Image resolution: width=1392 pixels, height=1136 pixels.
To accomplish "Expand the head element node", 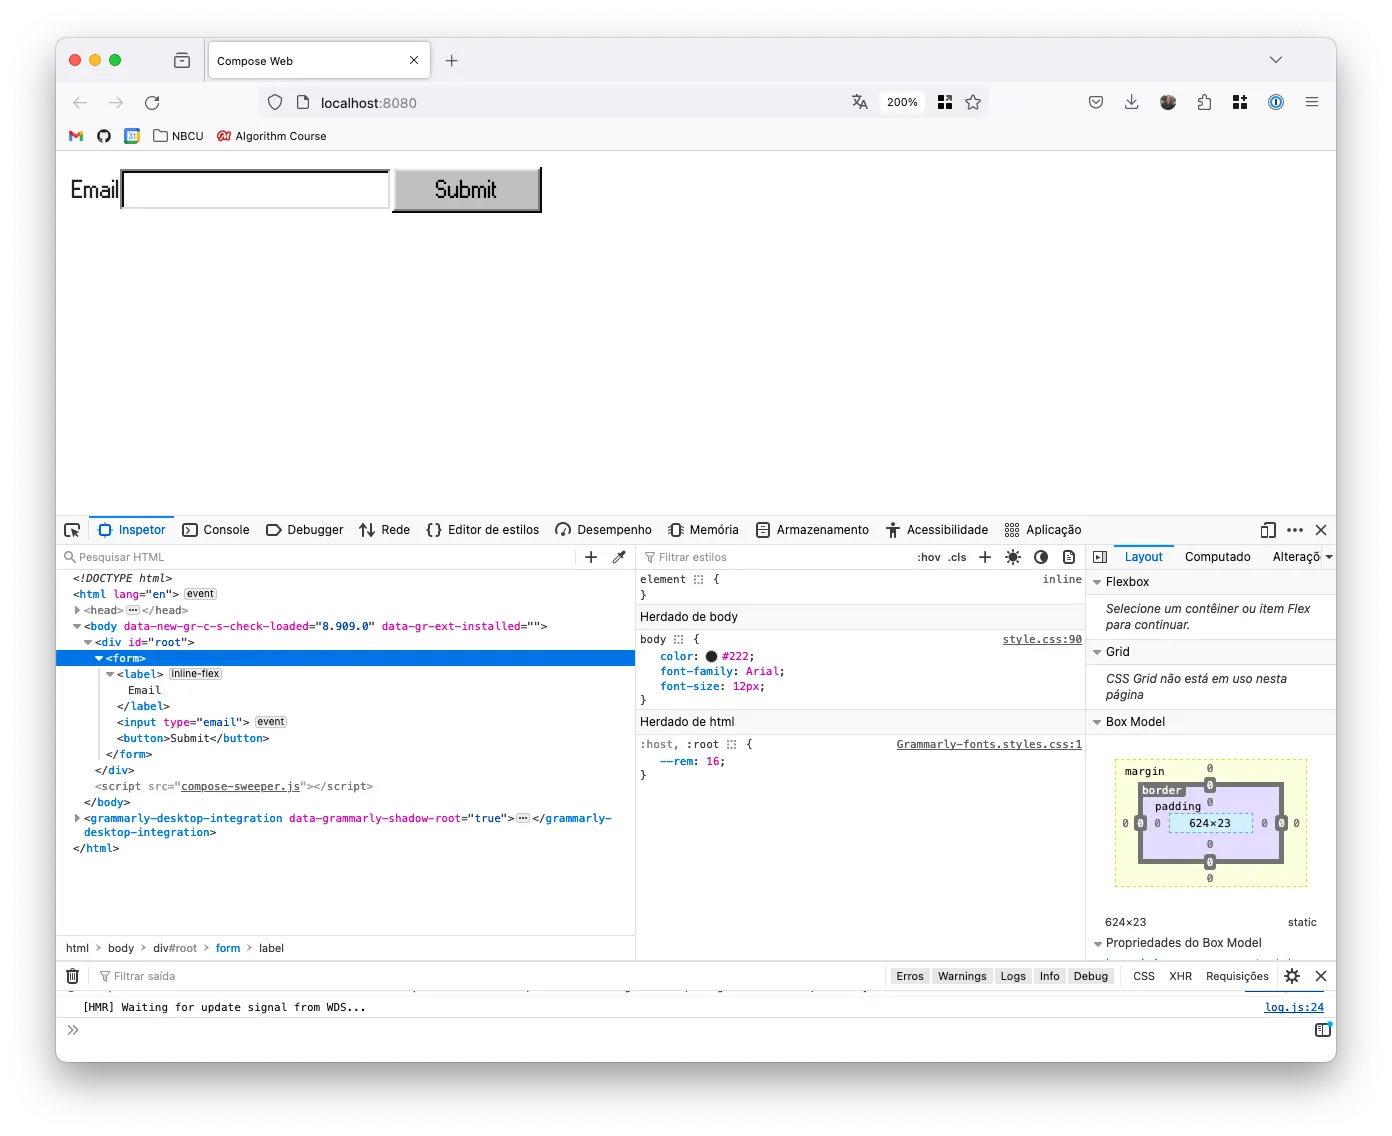I will 77,610.
